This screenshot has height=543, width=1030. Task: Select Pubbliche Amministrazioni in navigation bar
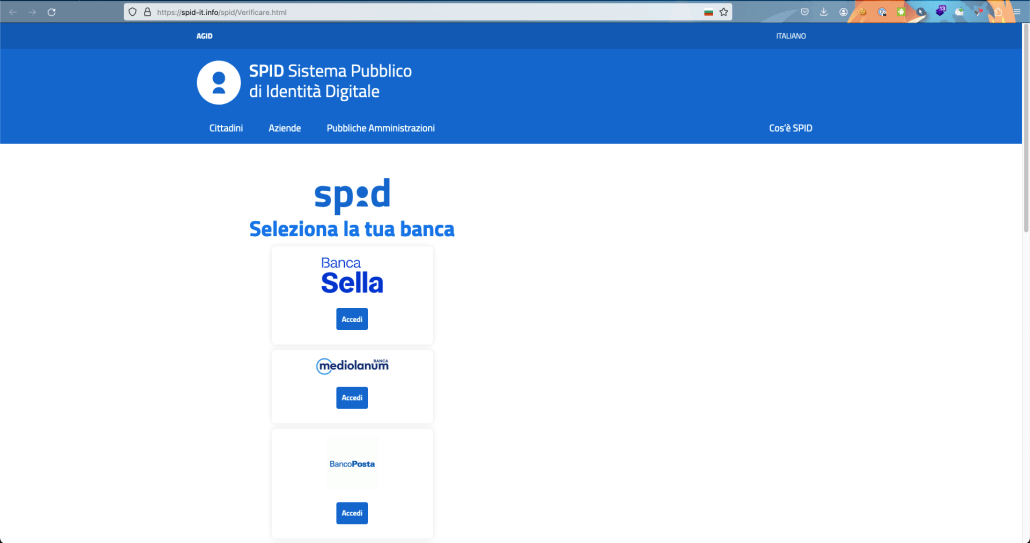click(380, 128)
